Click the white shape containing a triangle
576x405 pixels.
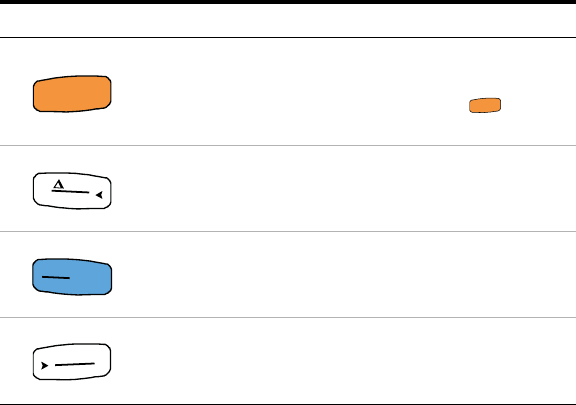(72, 190)
